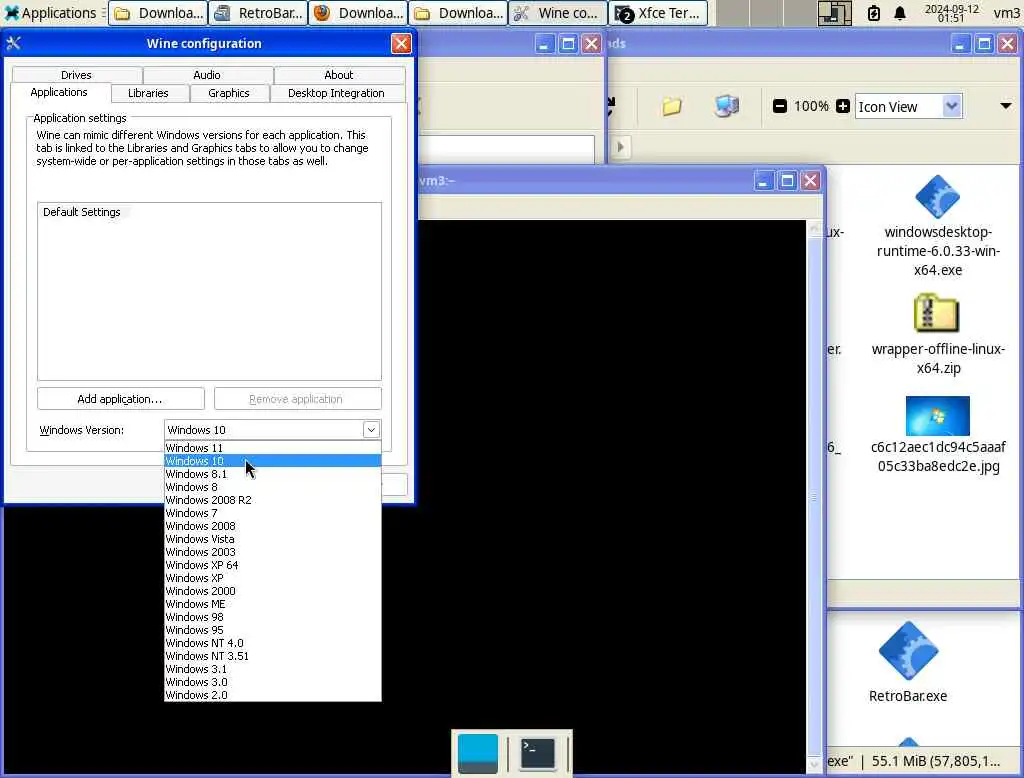The height and width of the screenshot is (778, 1024).
Task: Click the path bar forward arrow button
Action: [620, 148]
